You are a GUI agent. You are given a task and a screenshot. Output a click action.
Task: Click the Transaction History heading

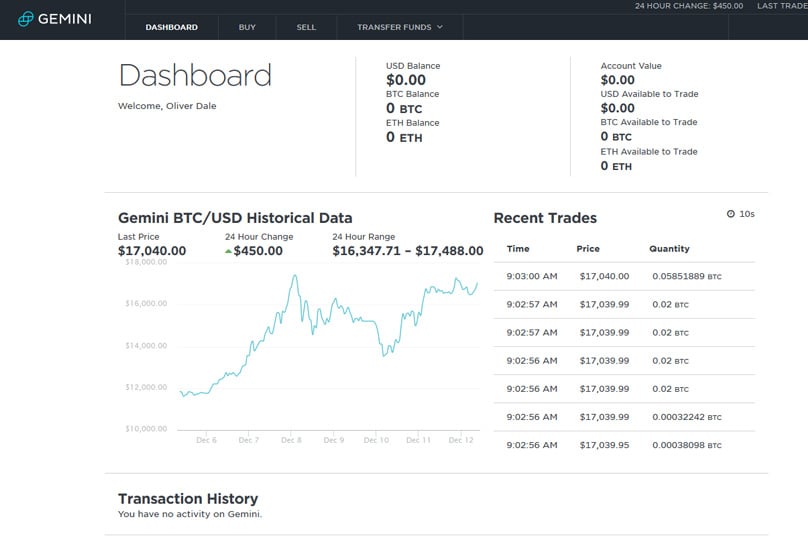pos(188,498)
